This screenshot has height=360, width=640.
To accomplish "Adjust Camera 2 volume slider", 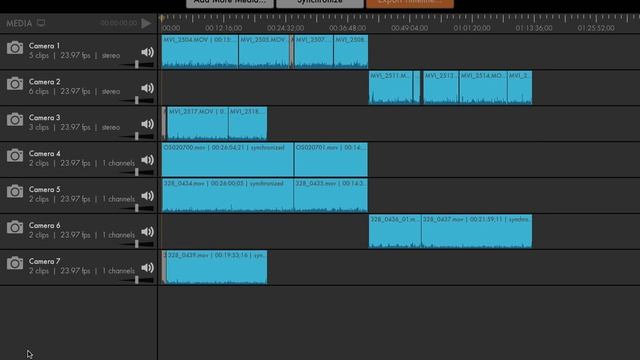I will tap(138, 100).
